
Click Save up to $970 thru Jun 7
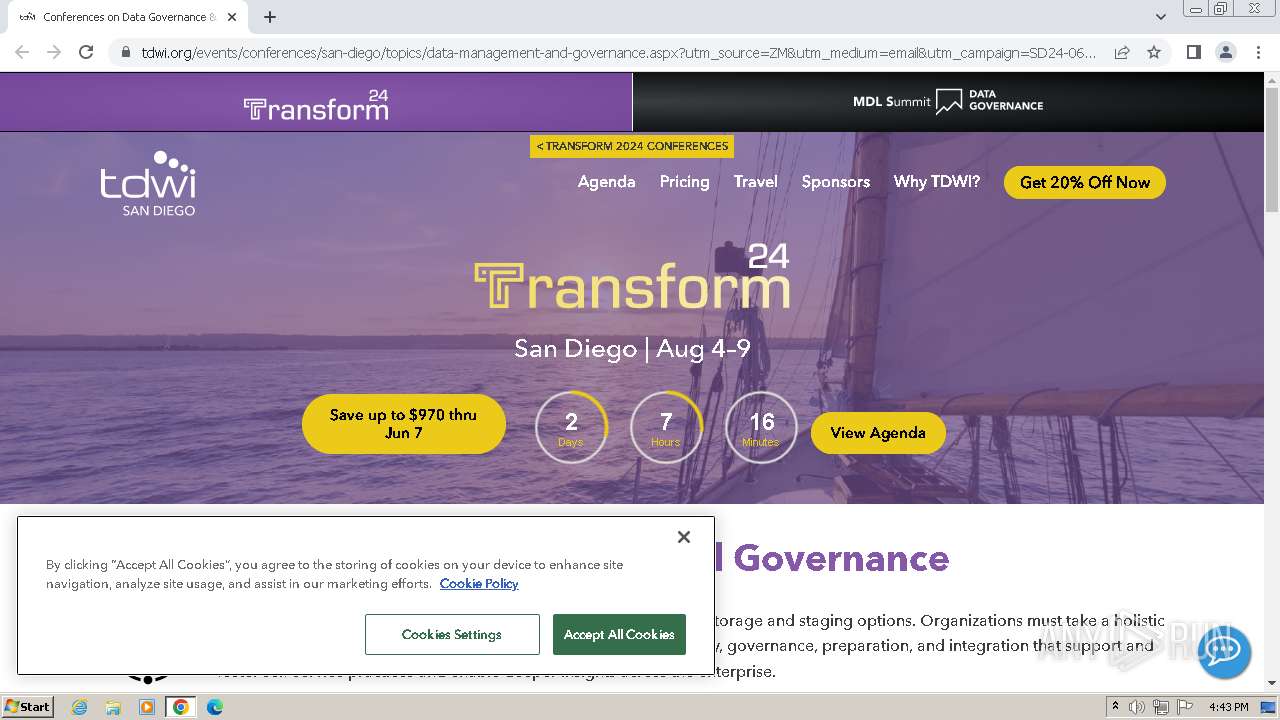(x=404, y=424)
